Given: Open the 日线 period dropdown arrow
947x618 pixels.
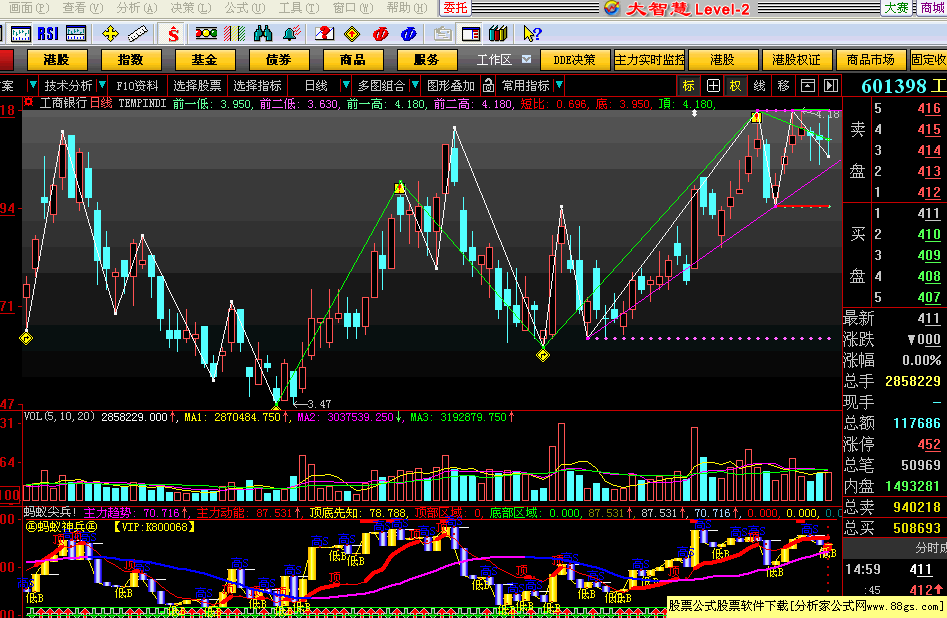Looking at the screenshot, I should [345, 85].
